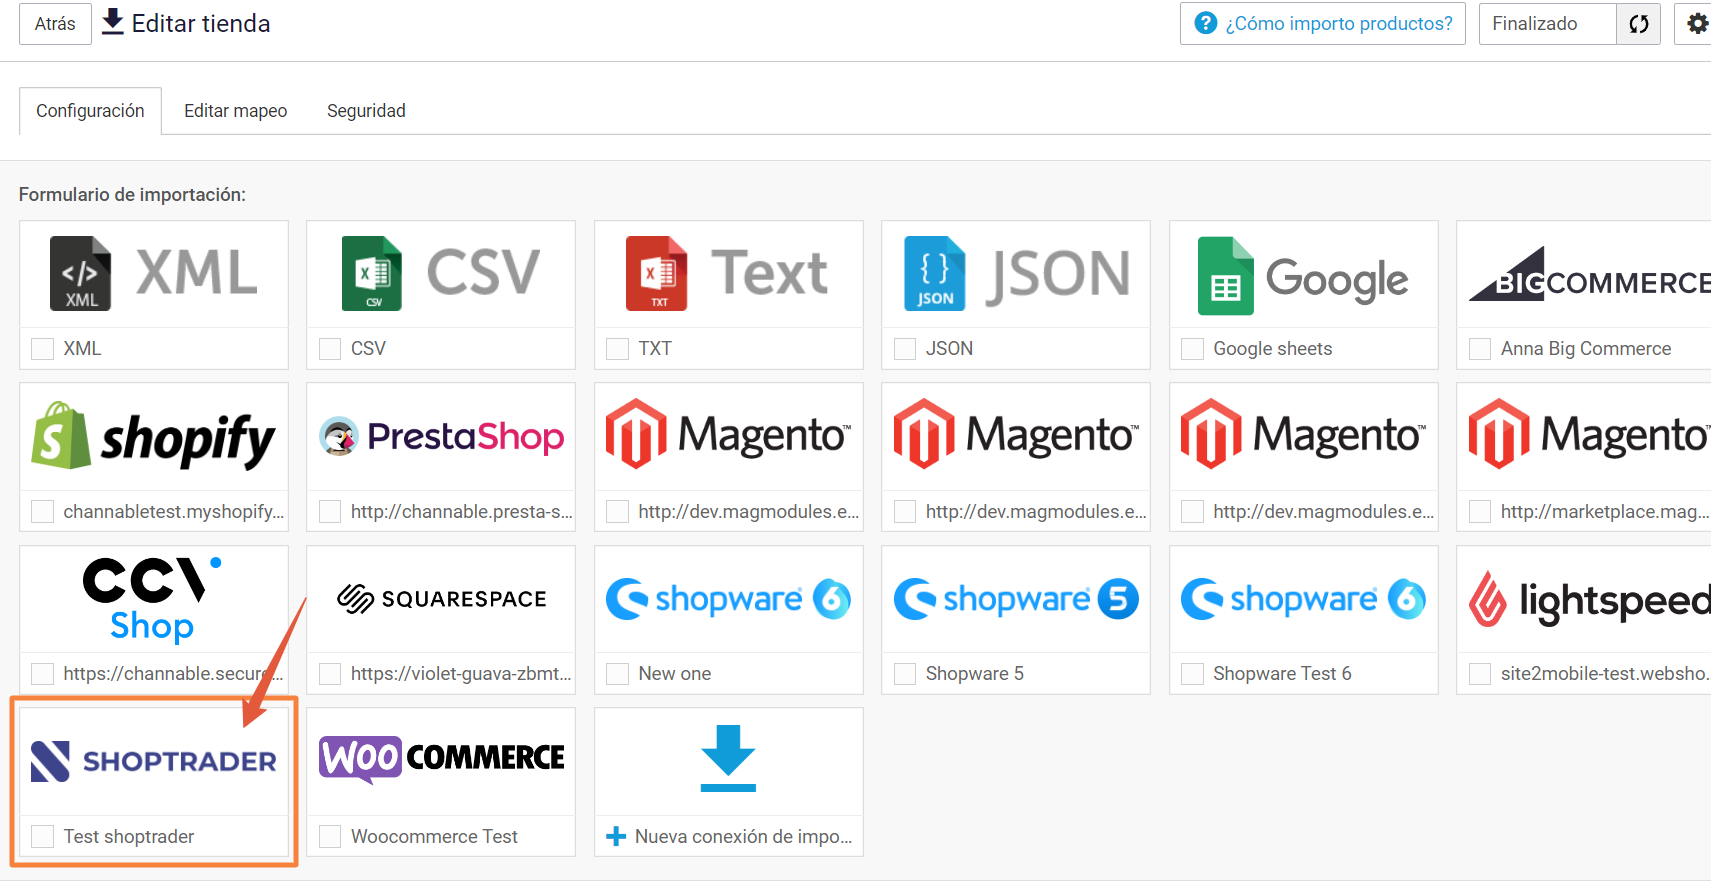Tick the channable.secure CCV checkbox

click(43, 674)
